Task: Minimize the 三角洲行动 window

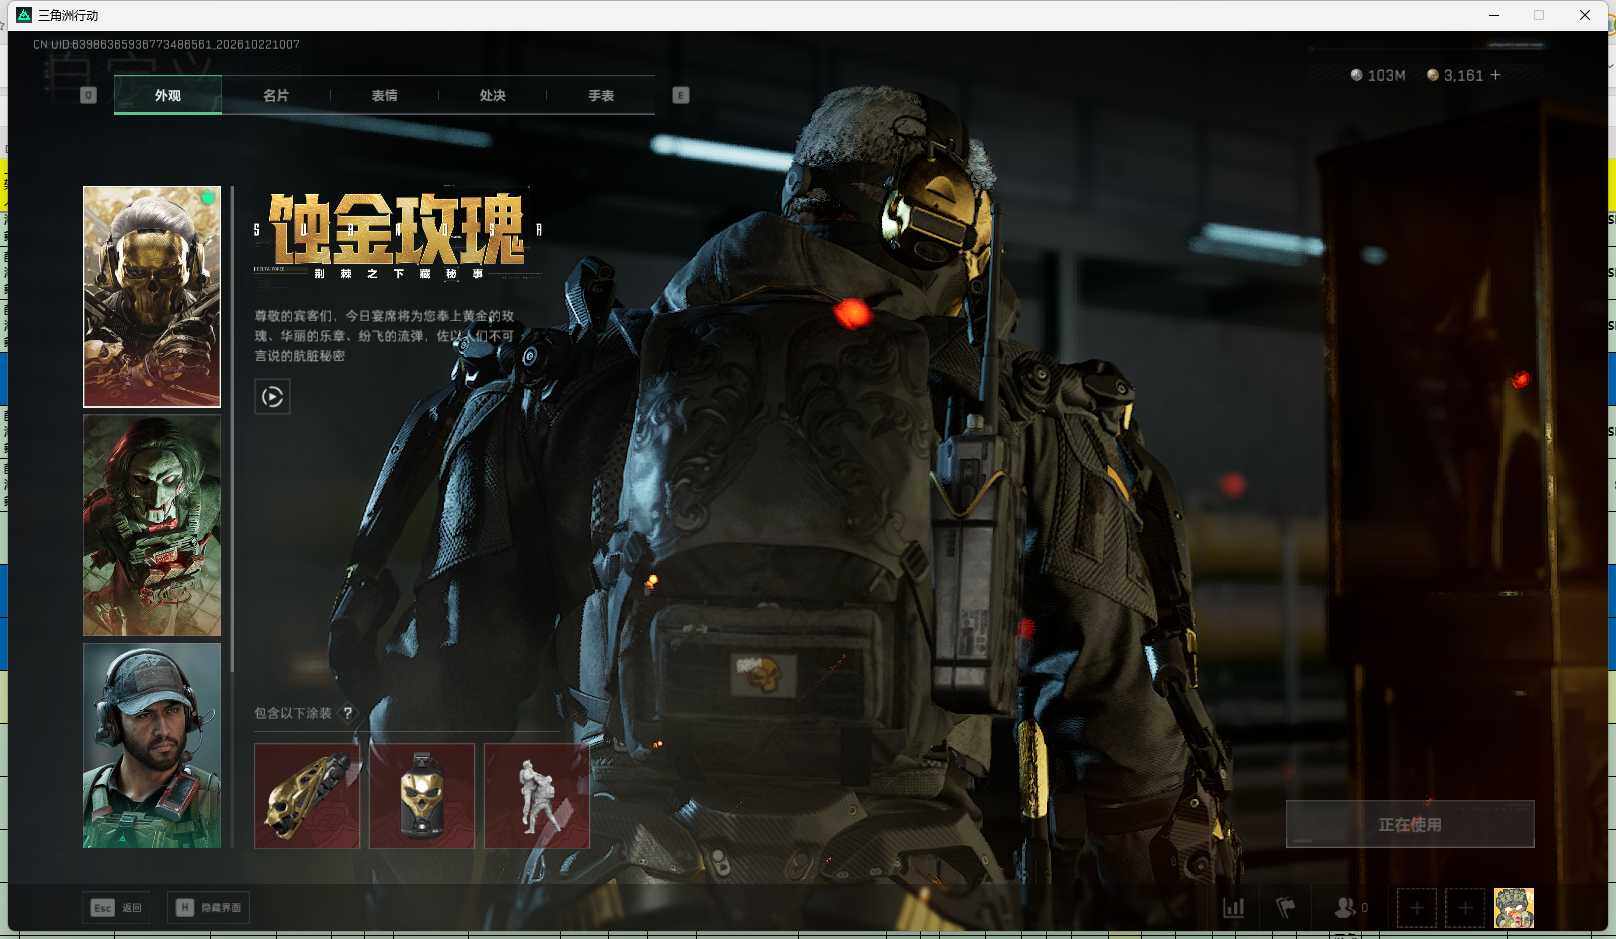Action: [1494, 15]
